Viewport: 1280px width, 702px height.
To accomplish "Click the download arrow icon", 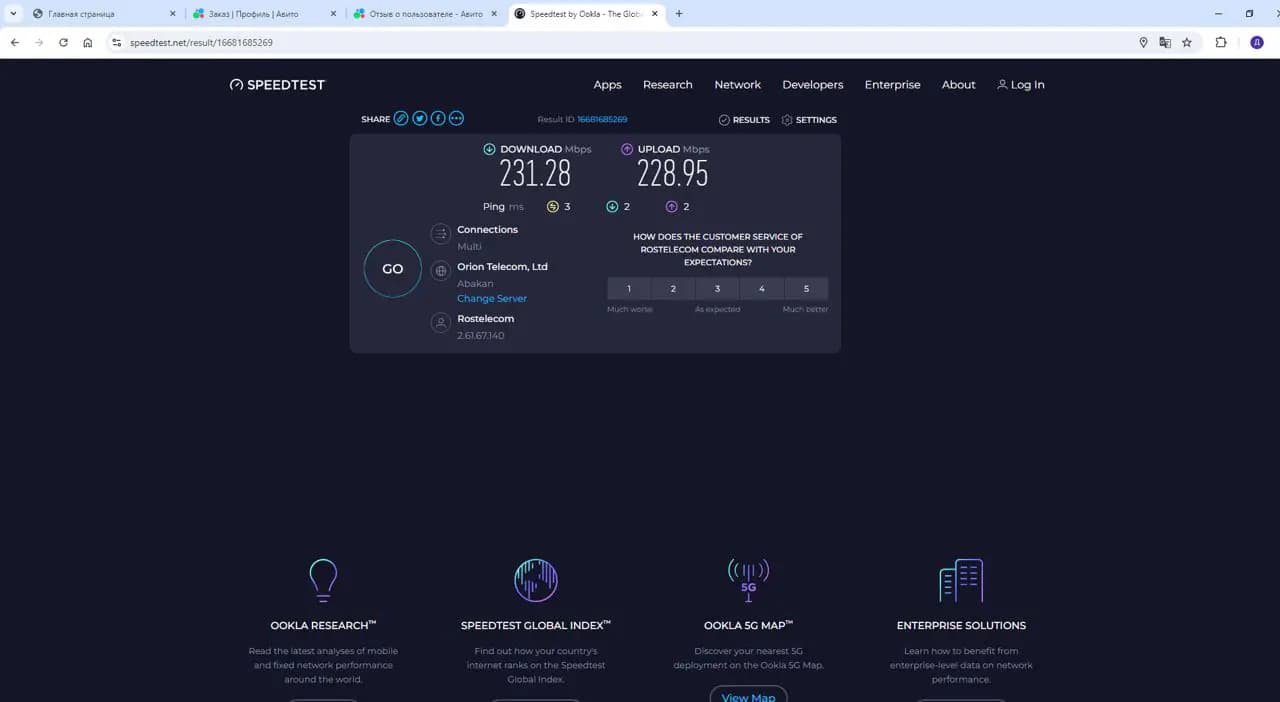I will [x=489, y=149].
